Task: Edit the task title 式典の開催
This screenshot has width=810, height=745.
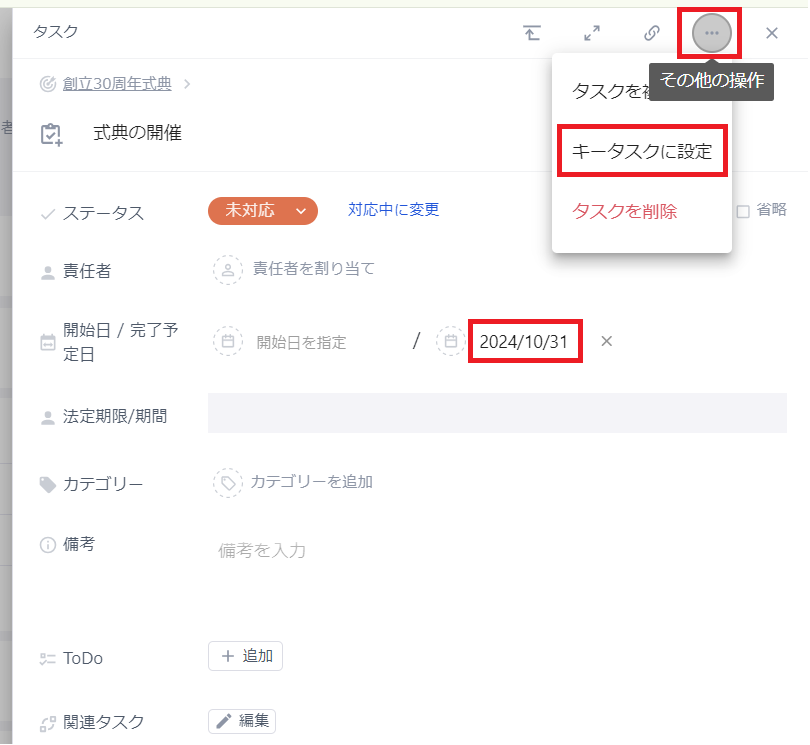Action: (137, 133)
